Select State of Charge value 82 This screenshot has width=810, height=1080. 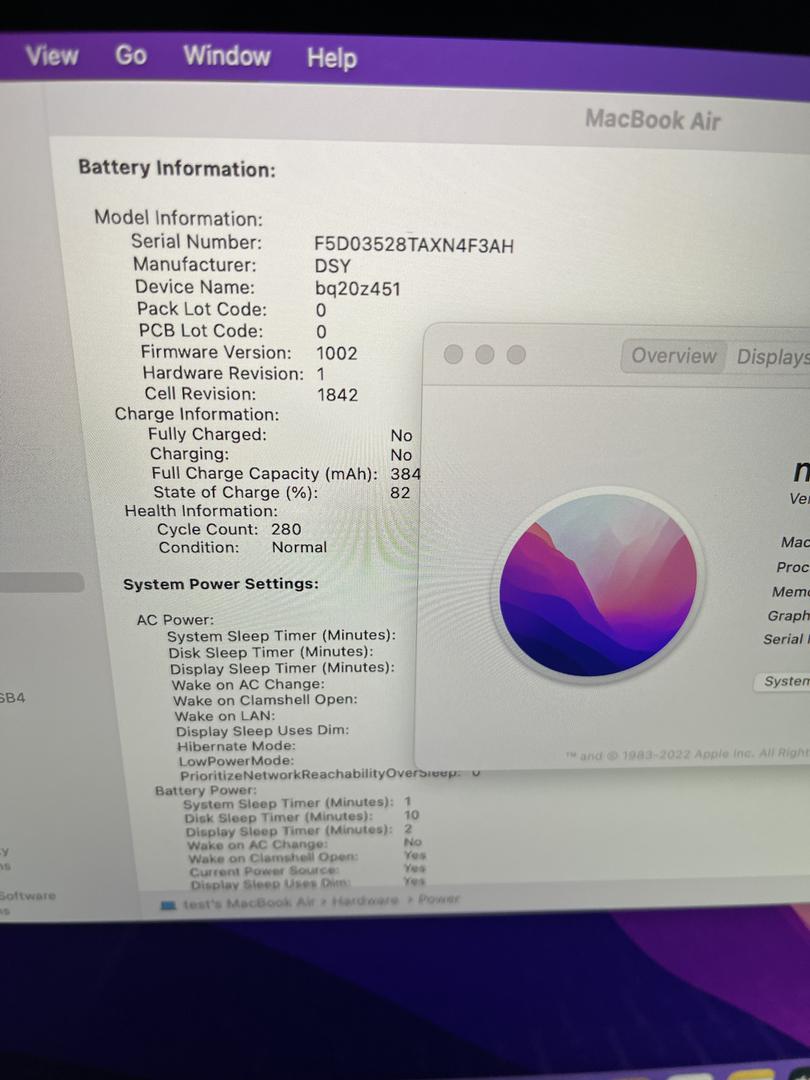400,492
